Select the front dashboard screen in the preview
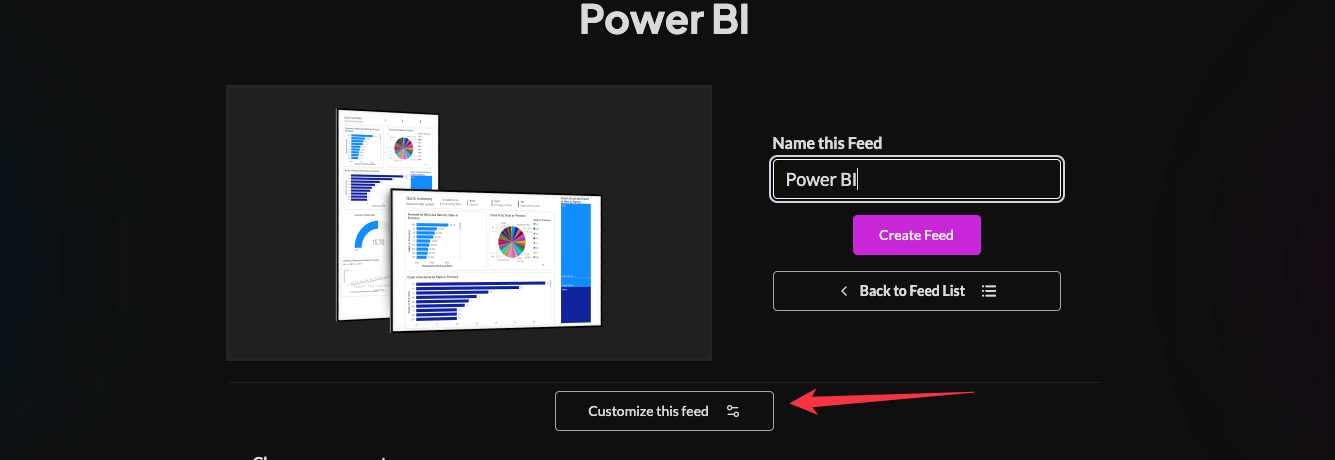The height and width of the screenshot is (460, 1335). (495, 260)
